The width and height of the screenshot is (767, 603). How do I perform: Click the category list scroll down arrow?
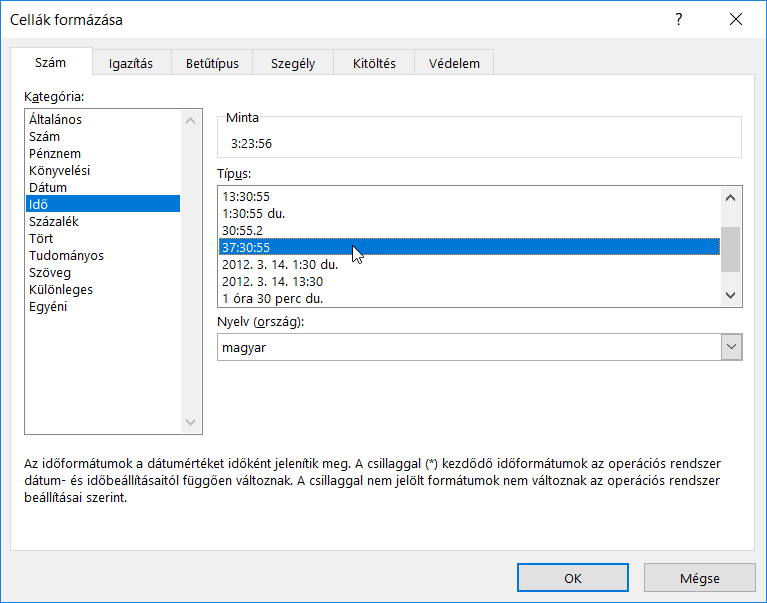click(x=192, y=424)
